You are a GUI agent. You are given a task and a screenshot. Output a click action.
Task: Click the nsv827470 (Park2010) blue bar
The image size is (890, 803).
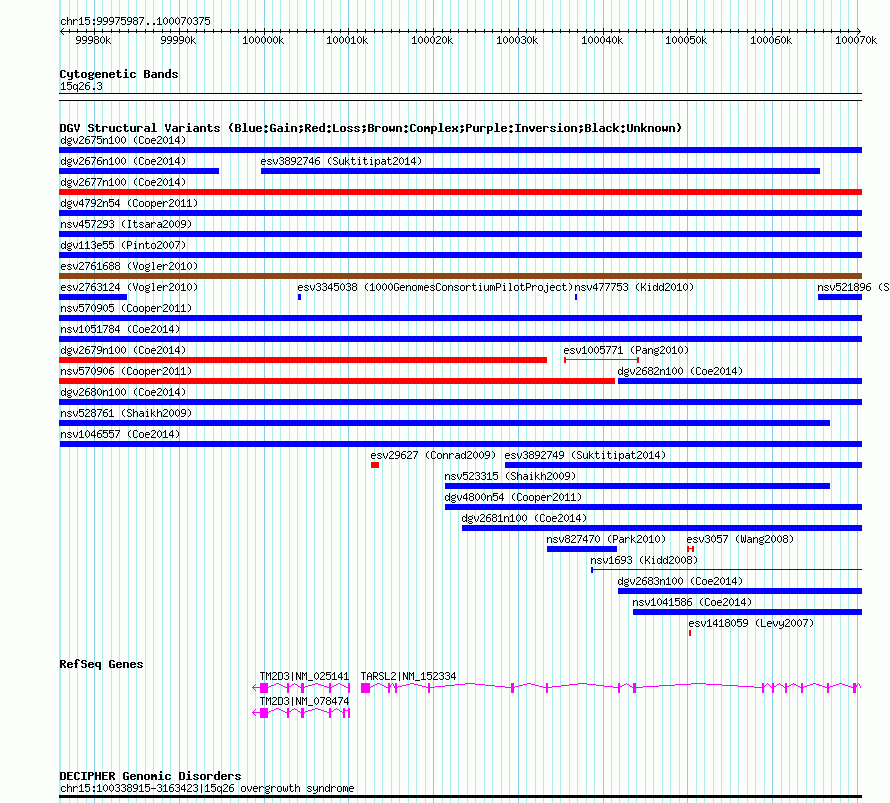pyautogui.click(x=582, y=549)
